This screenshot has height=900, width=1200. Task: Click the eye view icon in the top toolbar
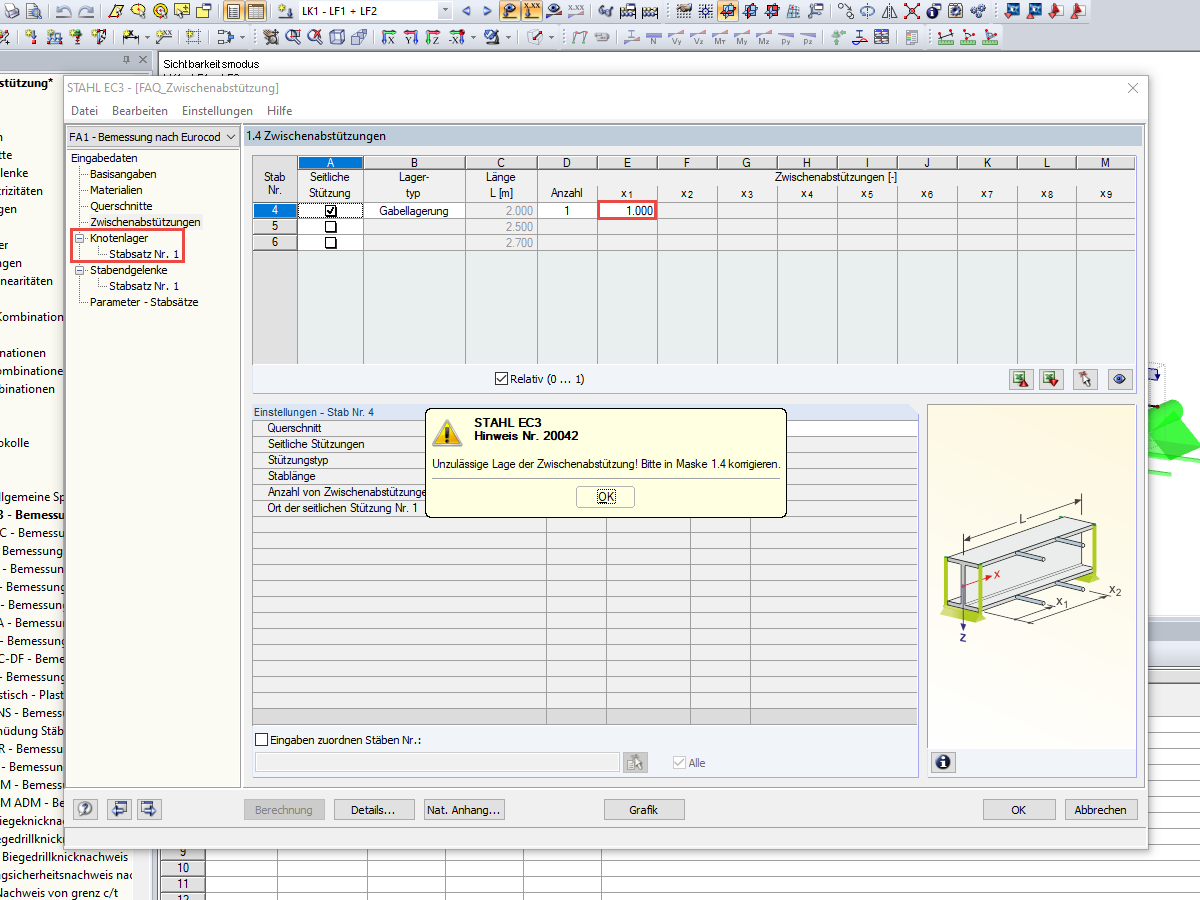point(553,11)
